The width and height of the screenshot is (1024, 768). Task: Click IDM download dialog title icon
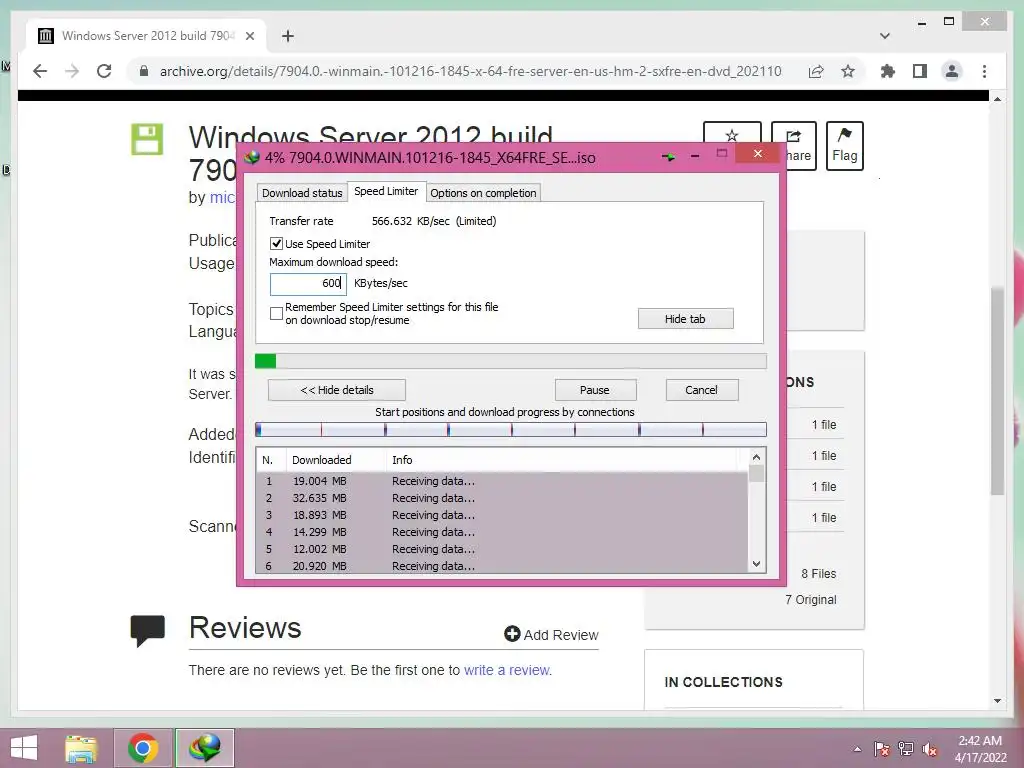coord(251,157)
